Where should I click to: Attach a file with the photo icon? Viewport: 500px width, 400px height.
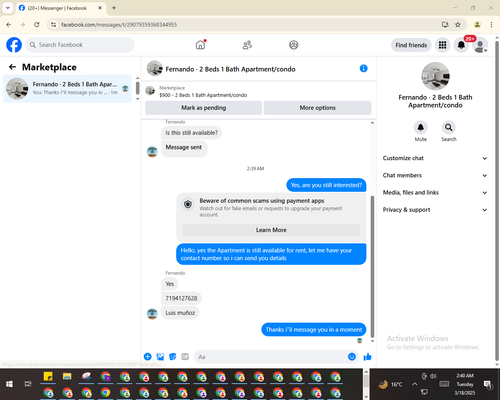point(160,357)
